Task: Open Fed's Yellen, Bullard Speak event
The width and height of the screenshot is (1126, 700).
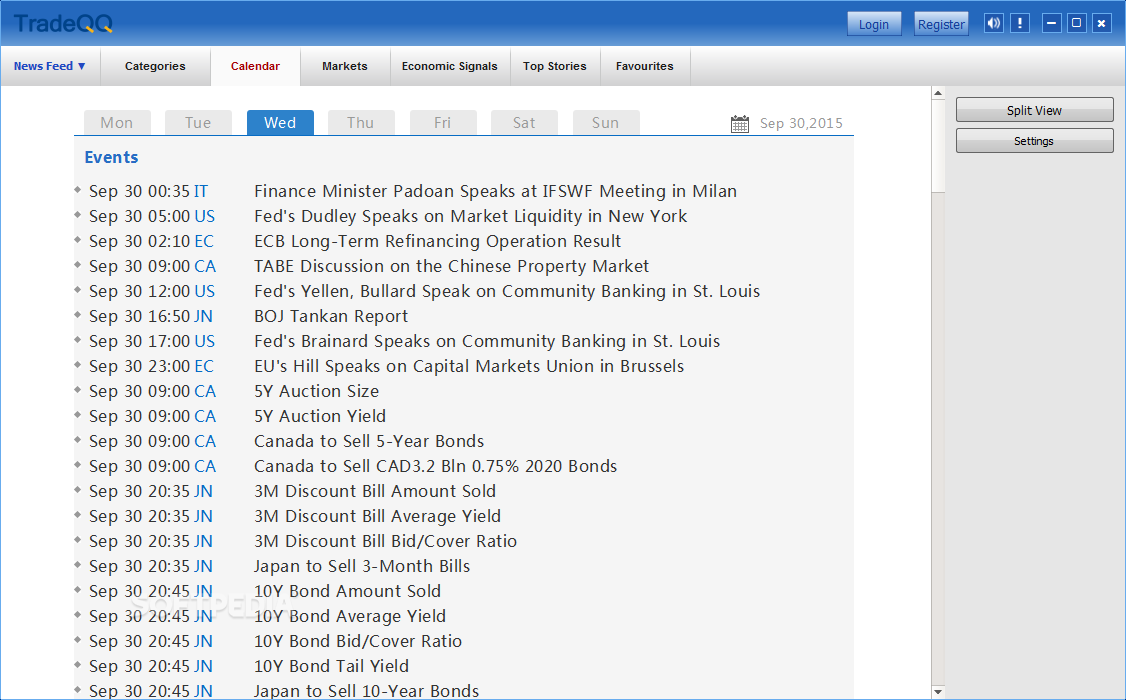Action: [507, 291]
